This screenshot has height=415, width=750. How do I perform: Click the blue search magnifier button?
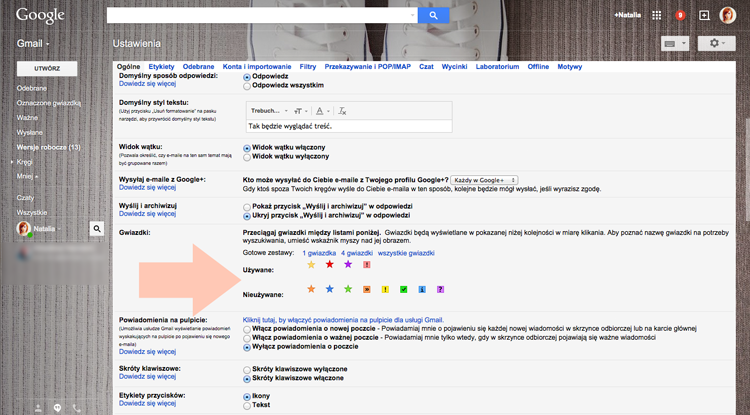pyautogui.click(x=433, y=15)
